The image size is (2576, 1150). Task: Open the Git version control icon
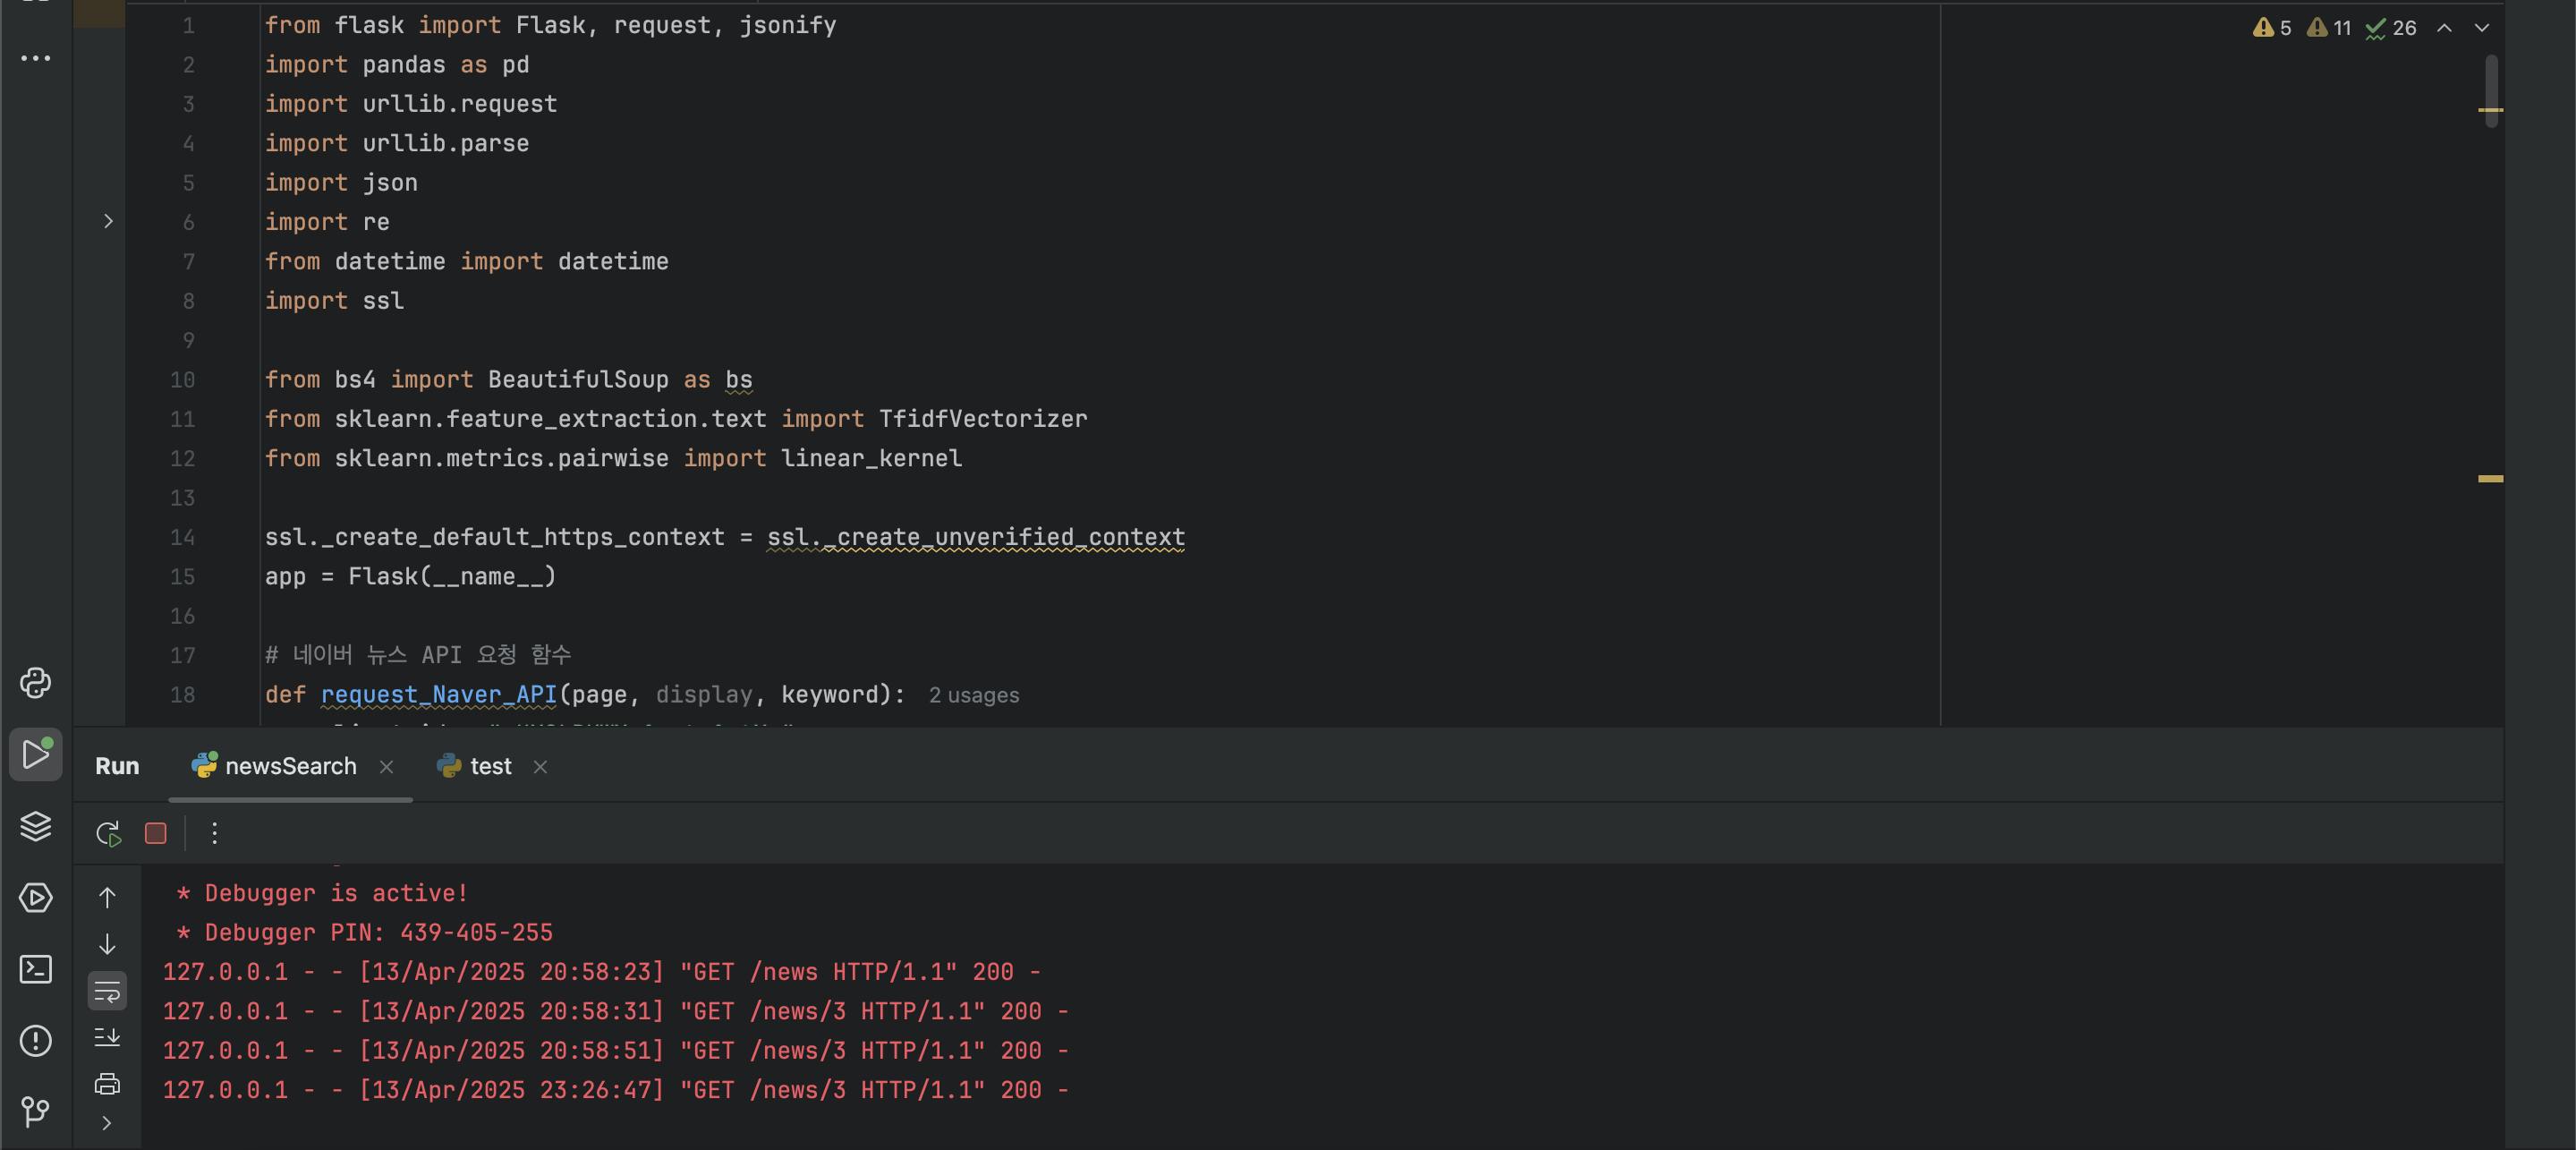click(x=36, y=1111)
